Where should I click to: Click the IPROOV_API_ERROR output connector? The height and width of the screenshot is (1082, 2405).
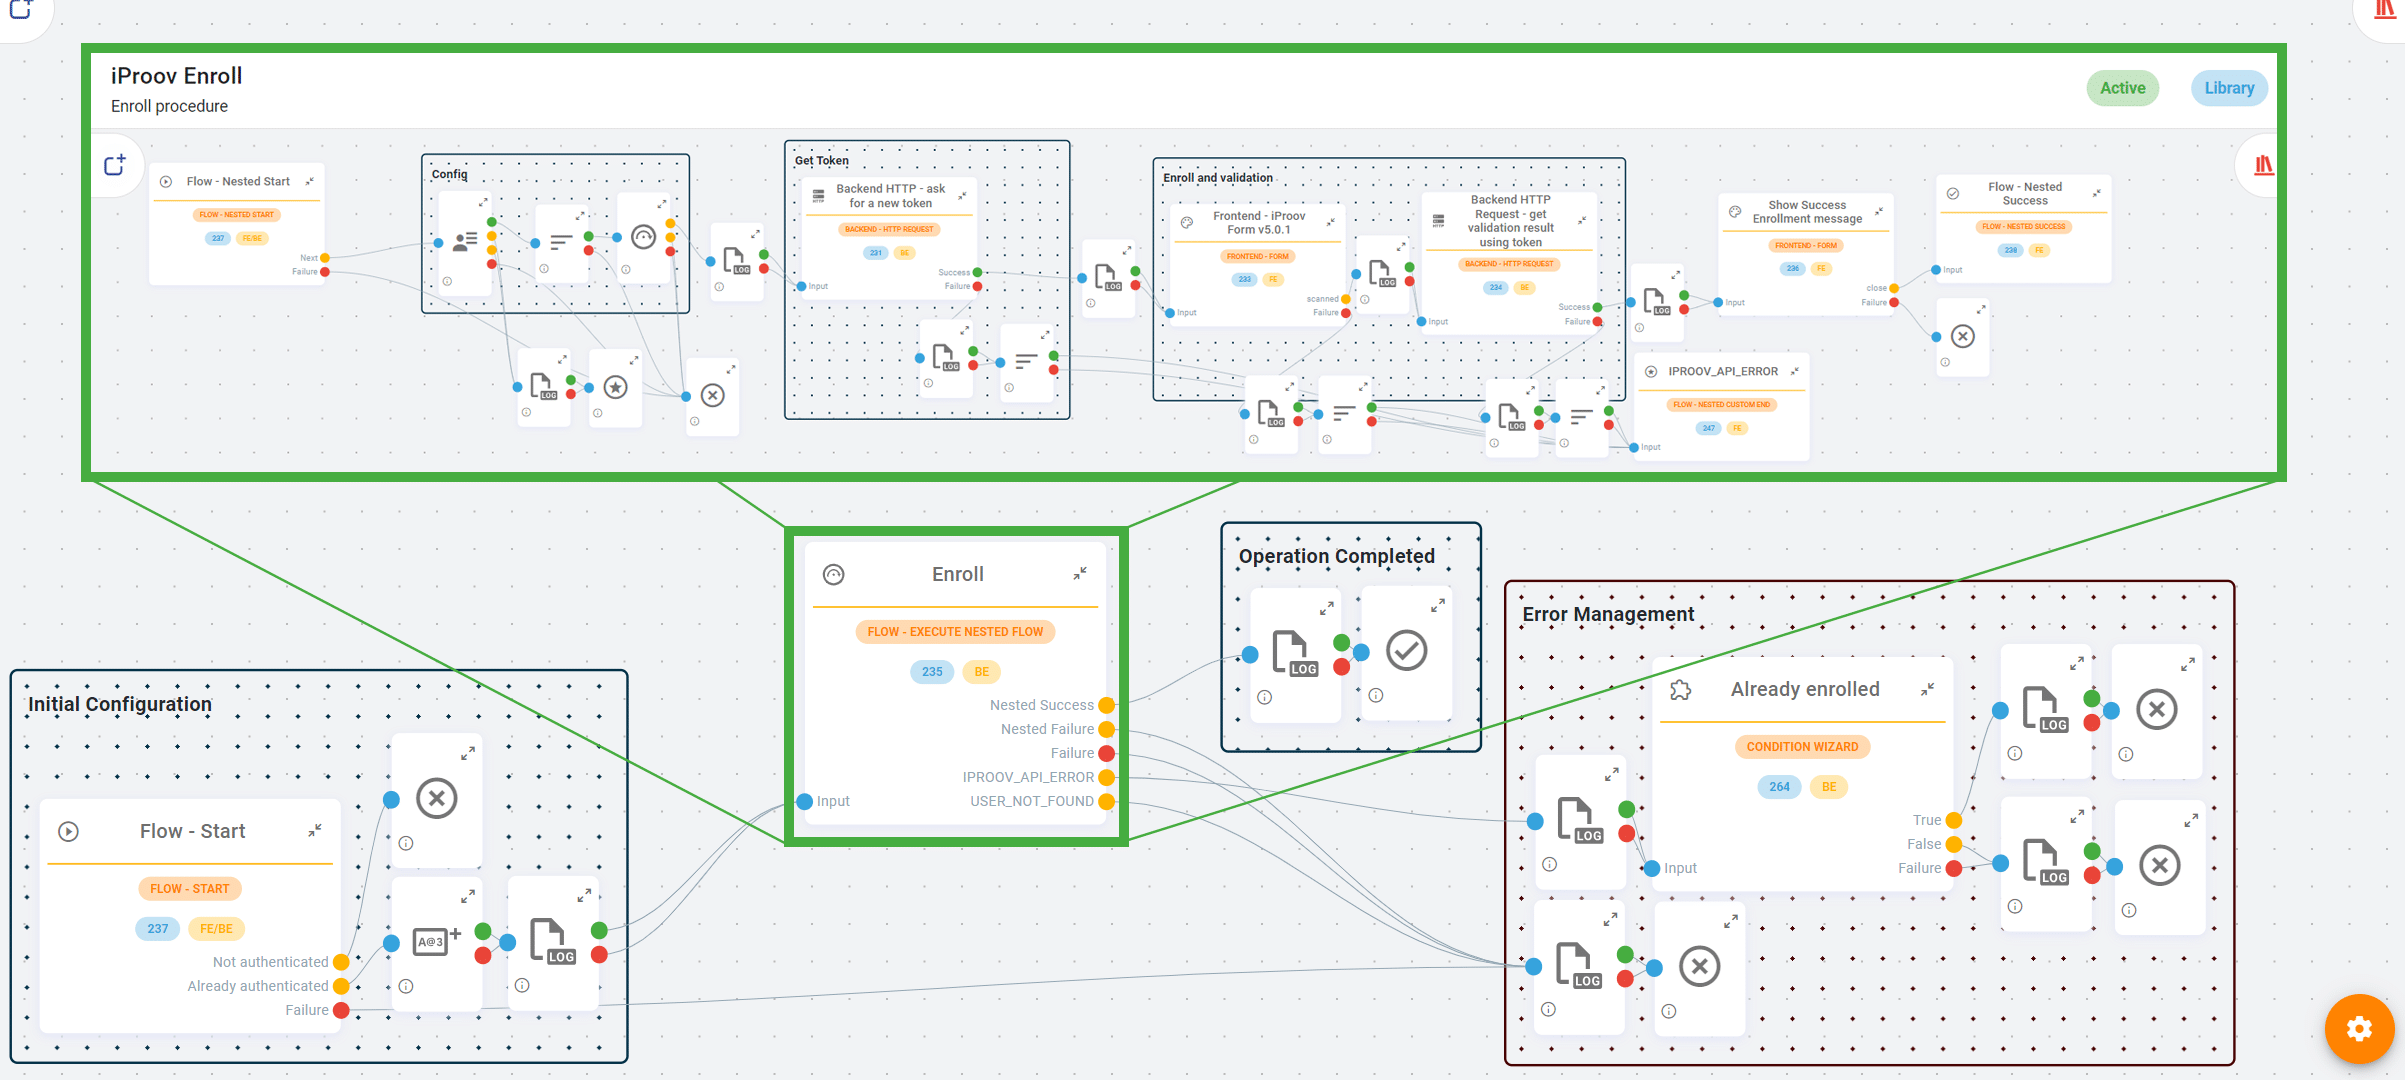click(x=1101, y=777)
